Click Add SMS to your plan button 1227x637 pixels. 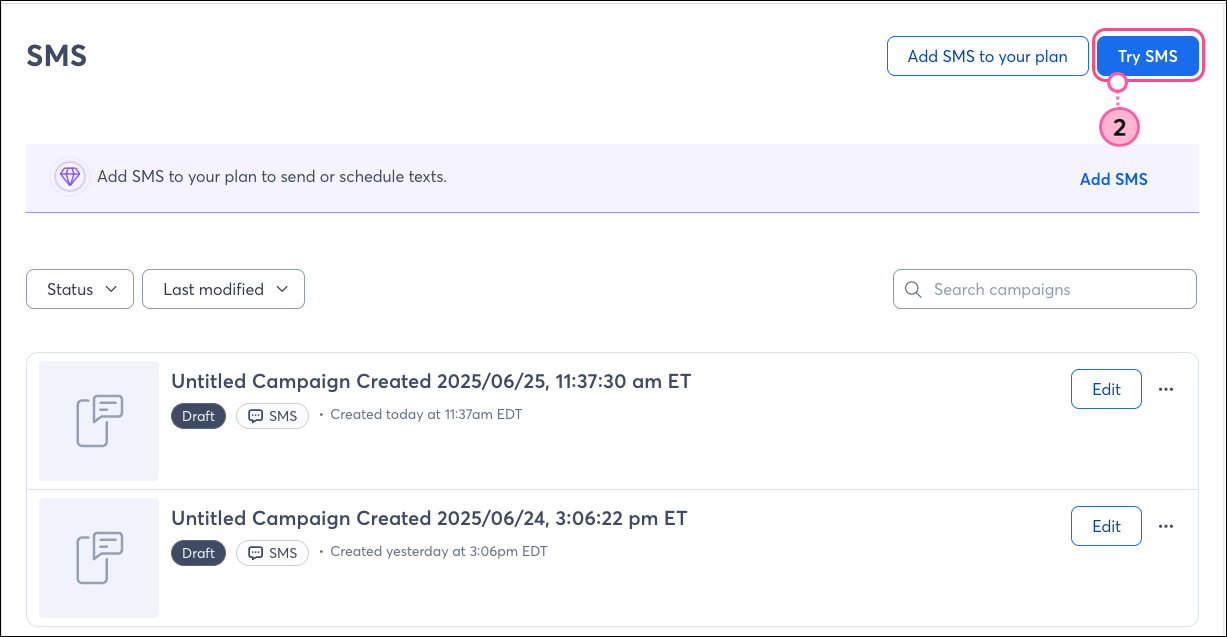click(987, 56)
